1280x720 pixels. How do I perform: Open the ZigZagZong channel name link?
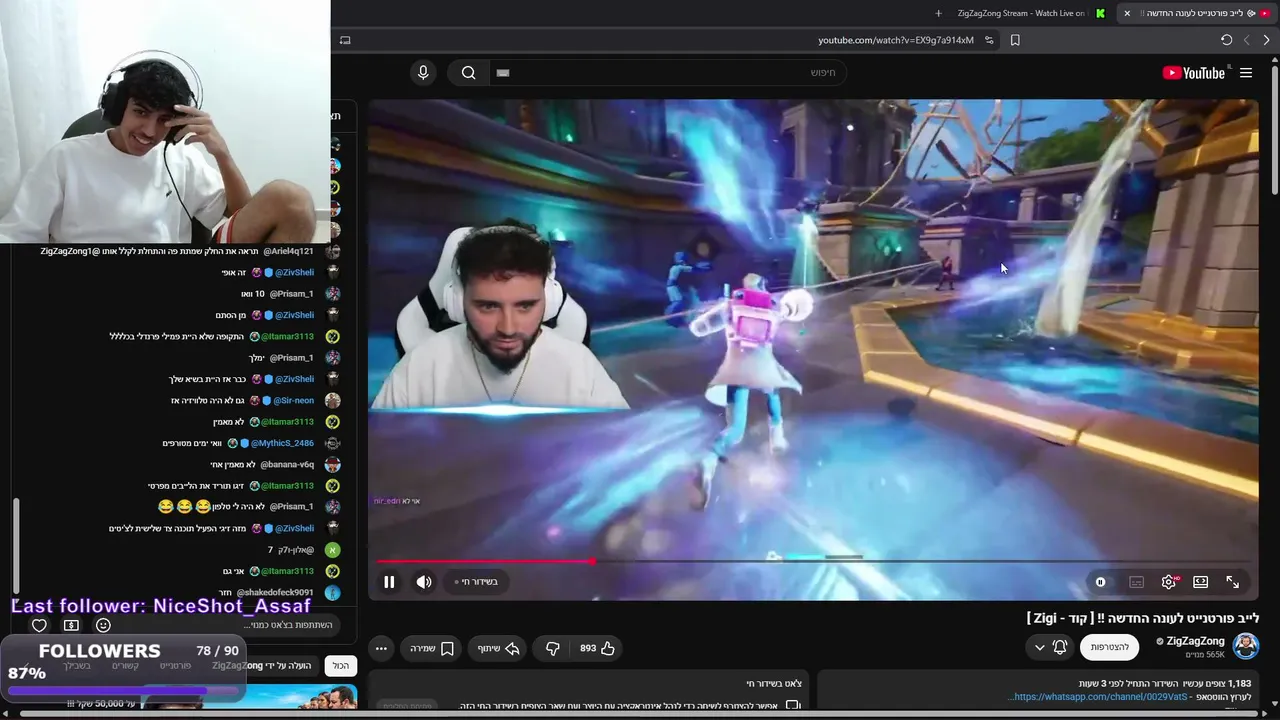1195,641
